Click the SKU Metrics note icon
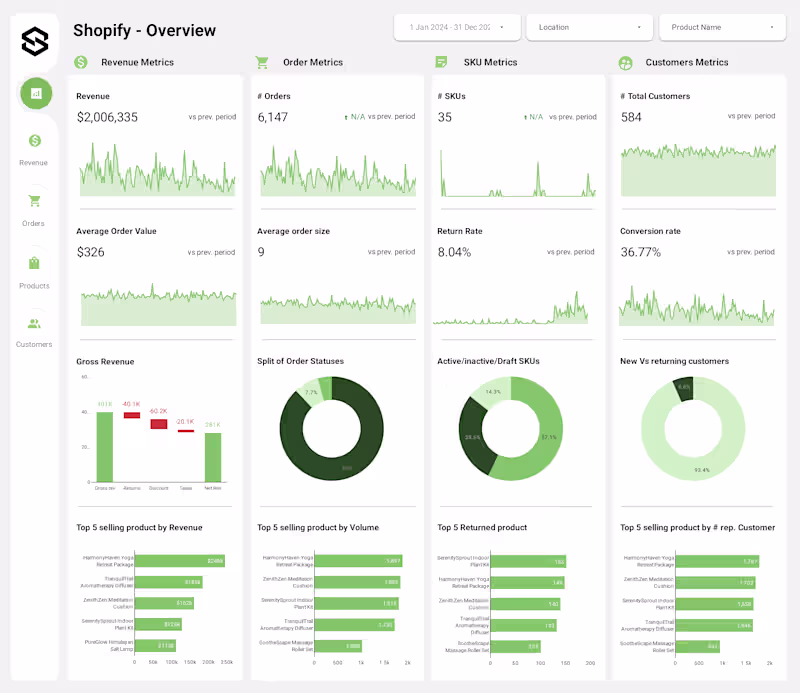800x693 pixels. (441, 62)
